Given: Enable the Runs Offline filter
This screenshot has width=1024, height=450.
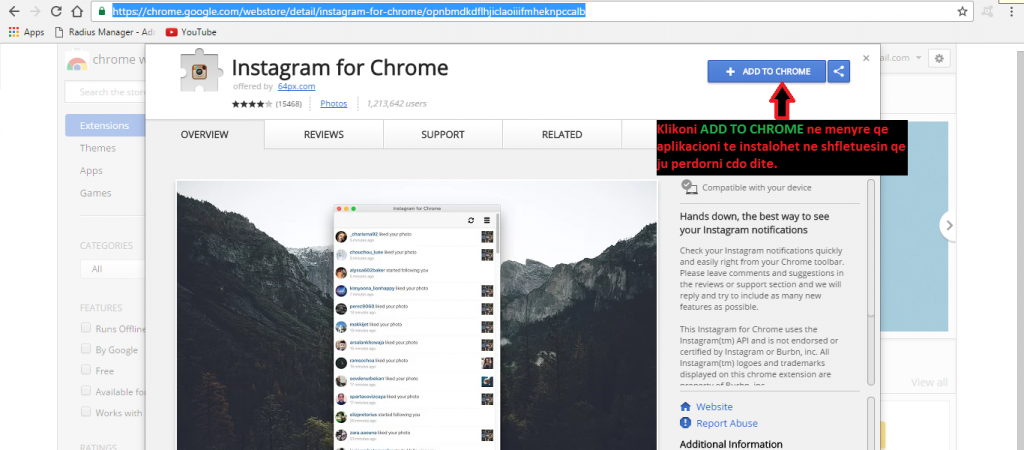Looking at the screenshot, I should [86, 328].
